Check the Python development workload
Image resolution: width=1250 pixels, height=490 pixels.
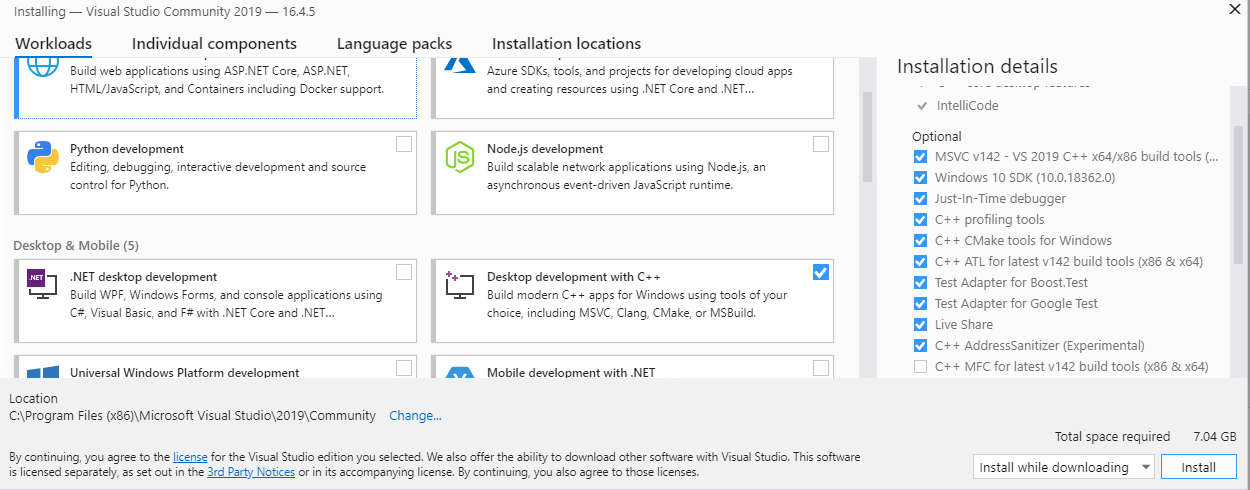(x=404, y=144)
